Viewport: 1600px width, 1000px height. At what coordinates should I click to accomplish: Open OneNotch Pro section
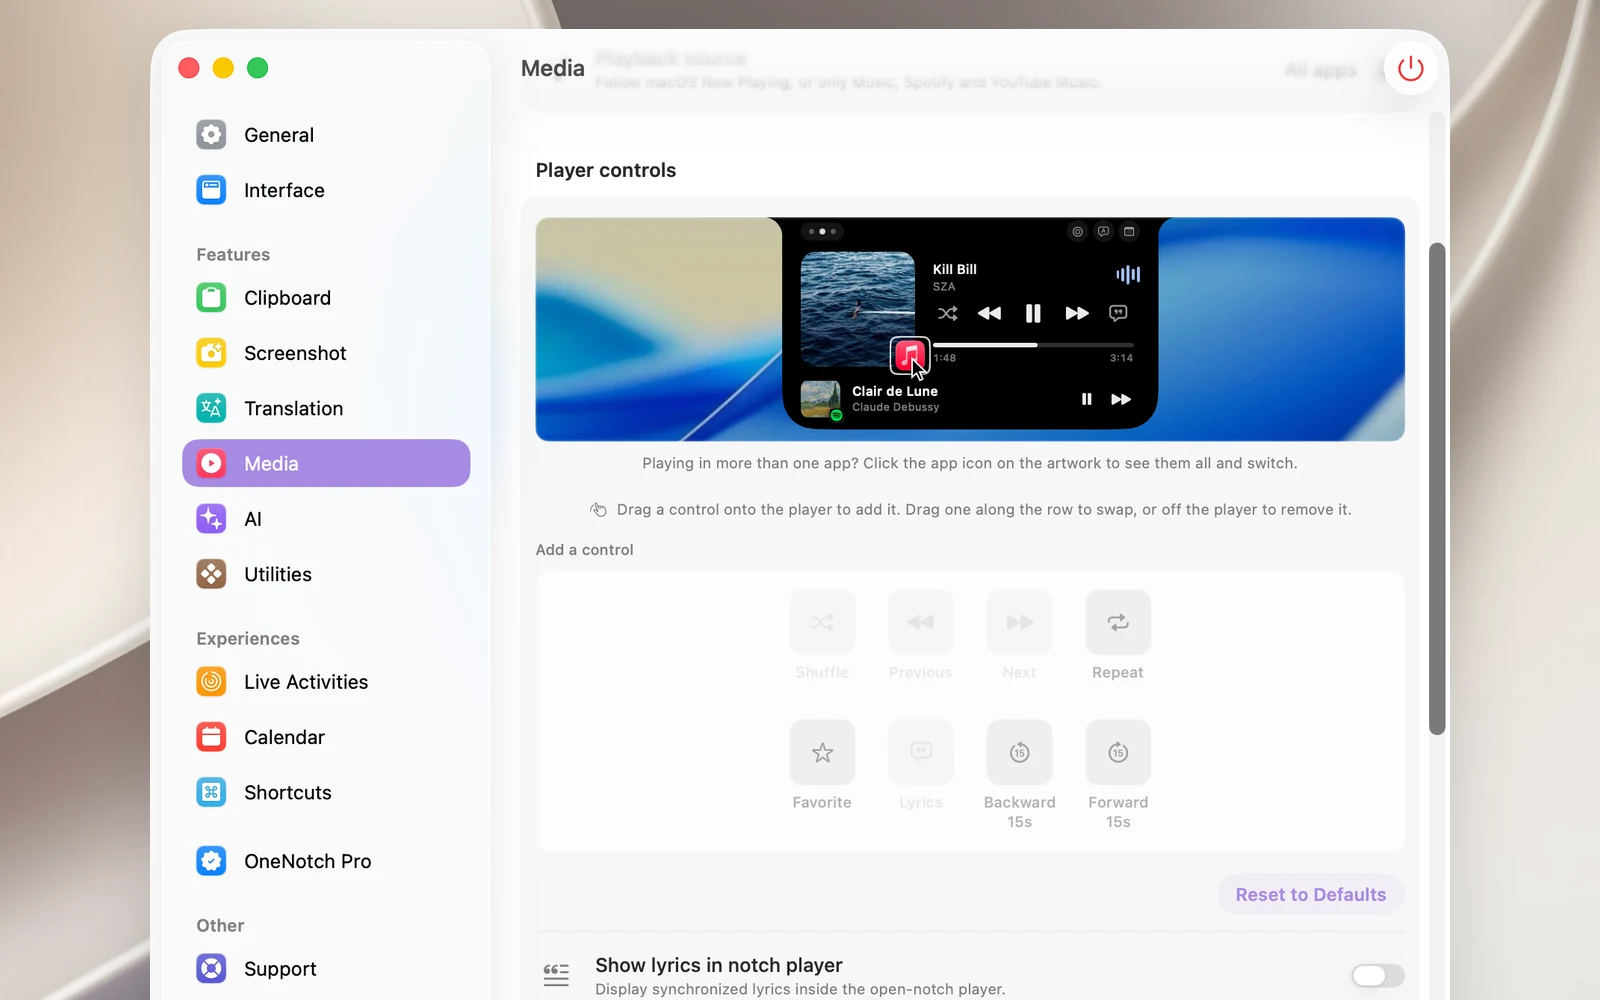pos(326,861)
